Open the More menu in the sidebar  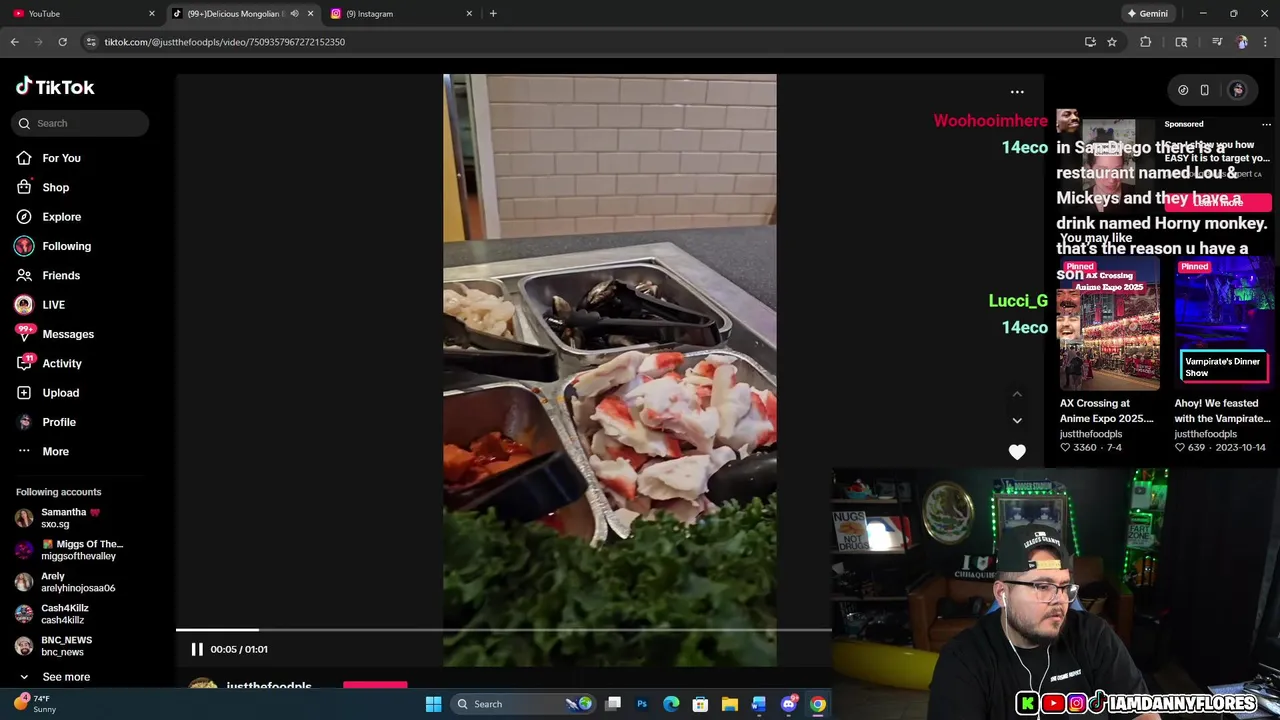pyautogui.click(x=55, y=451)
